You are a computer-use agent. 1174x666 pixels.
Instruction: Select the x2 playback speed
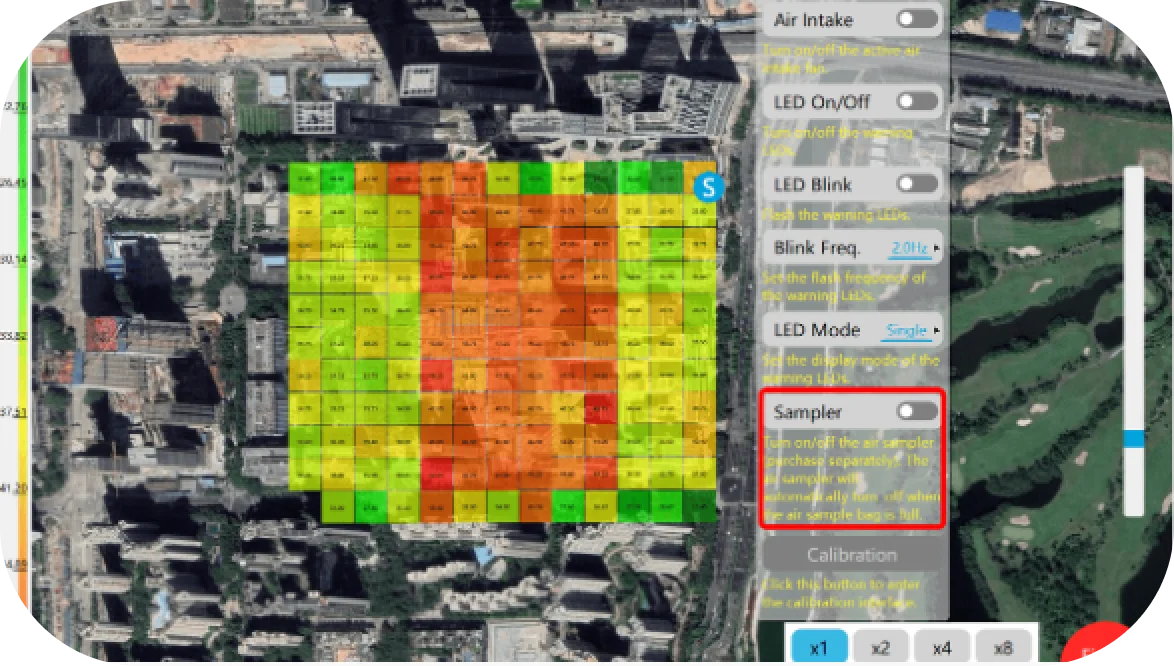click(x=880, y=647)
